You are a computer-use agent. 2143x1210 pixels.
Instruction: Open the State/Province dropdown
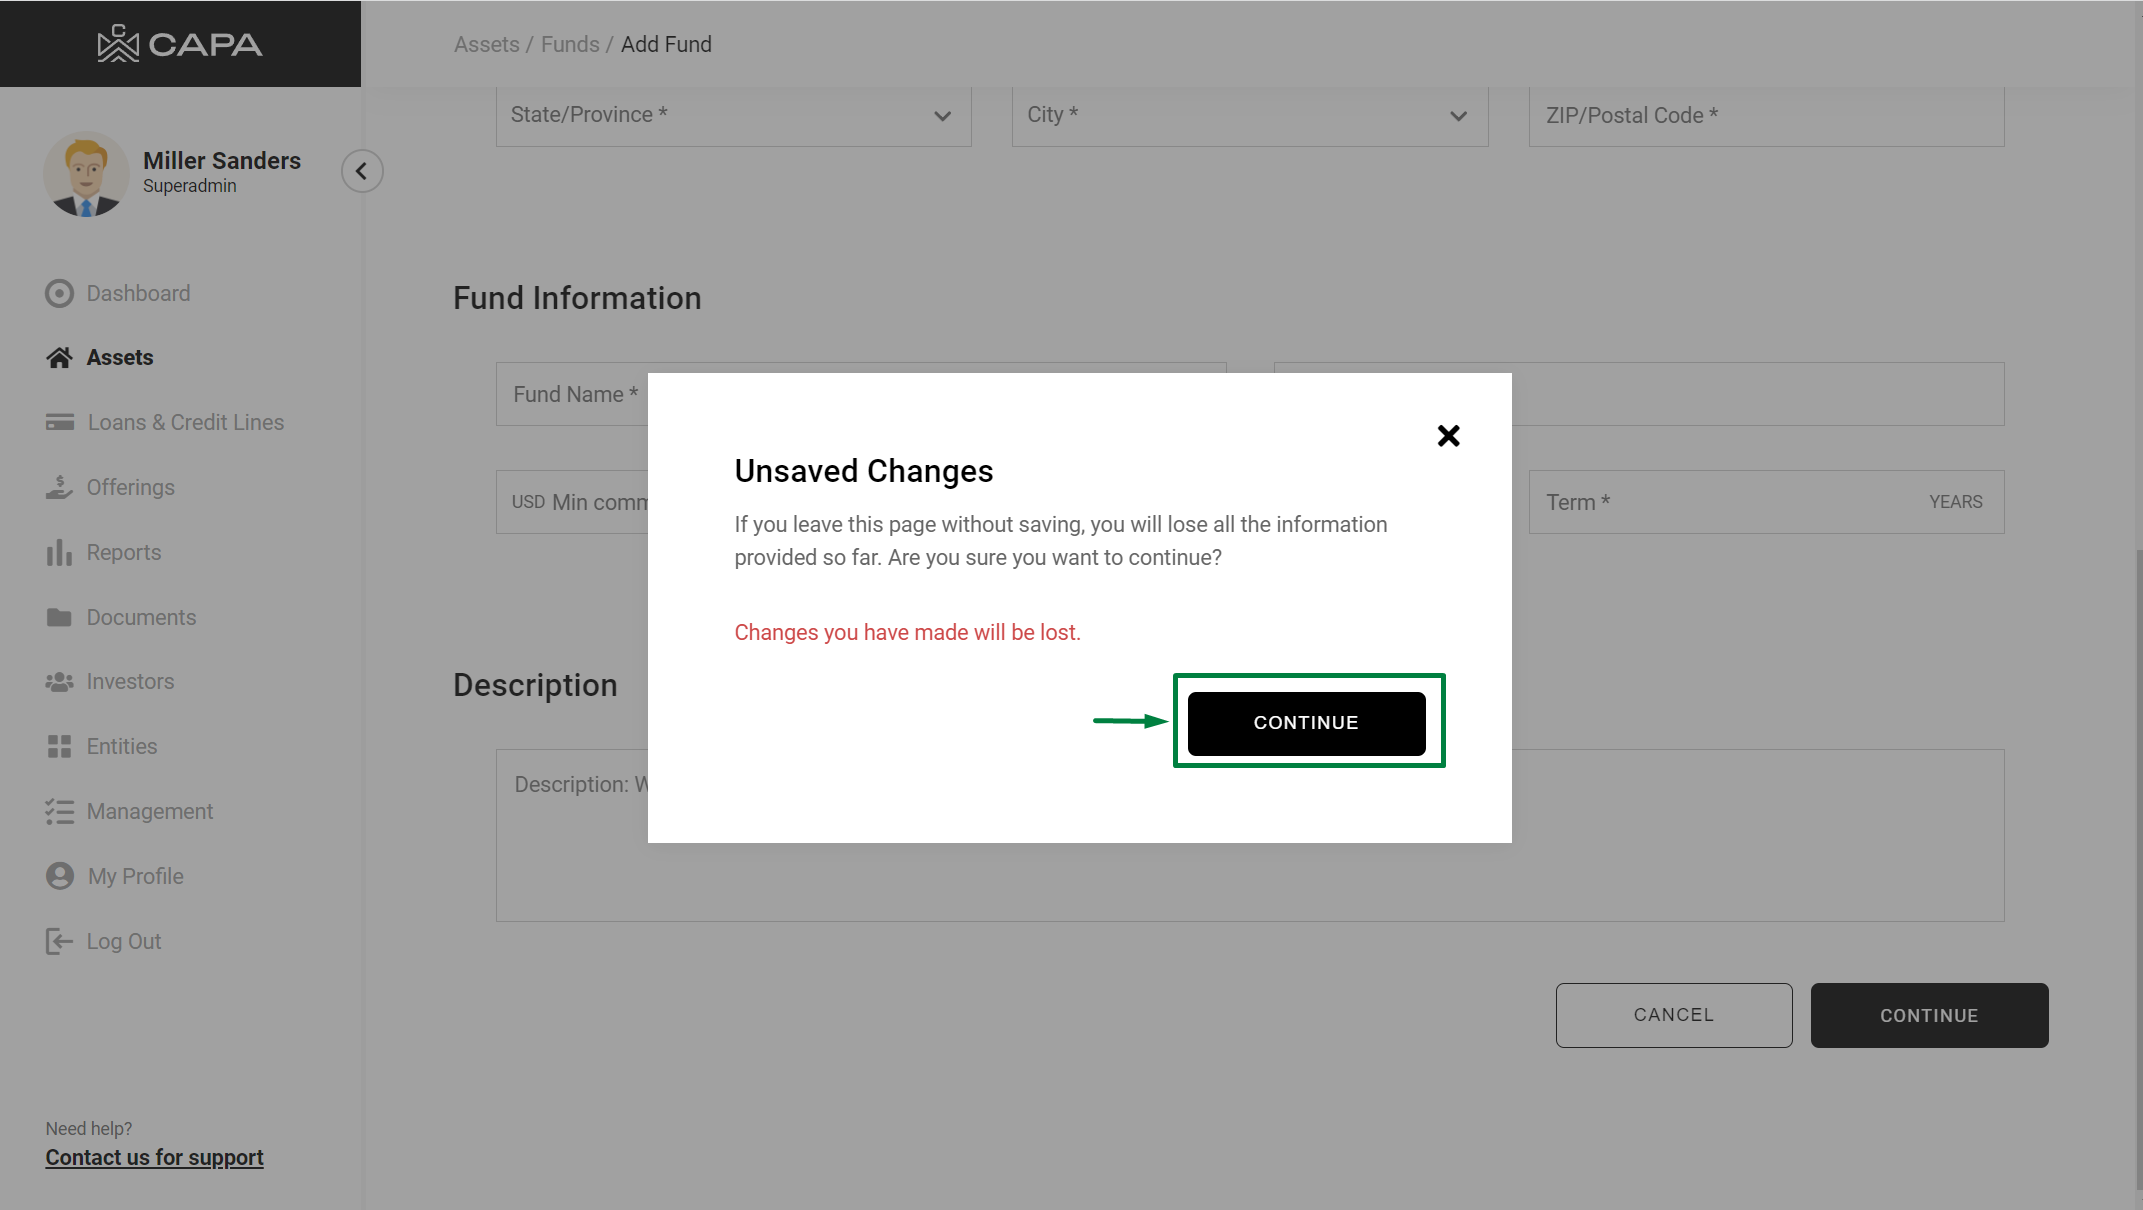tap(733, 115)
